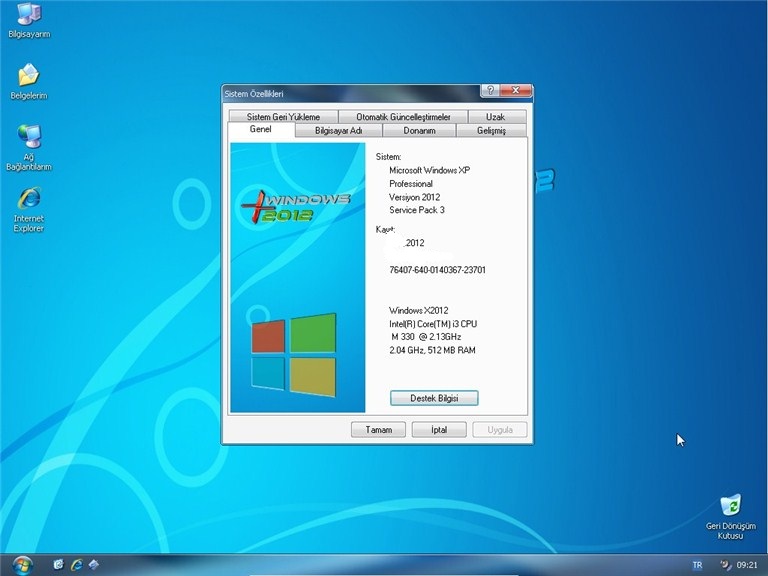Image resolution: width=768 pixels, height=576 pixels.
Task: Click the Uygula button
Action: 500,430
